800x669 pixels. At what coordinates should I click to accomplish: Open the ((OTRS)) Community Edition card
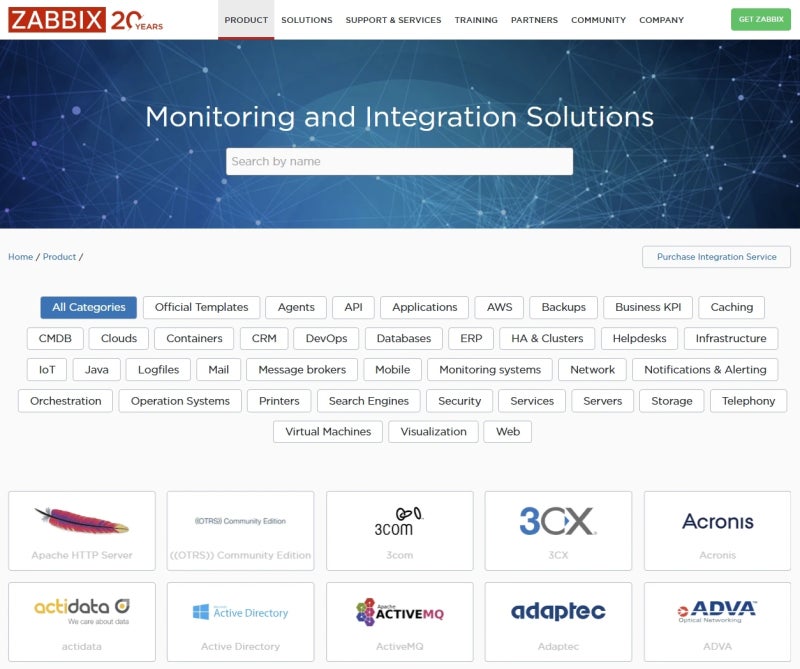pyautogui.click(x=240, y=531)
